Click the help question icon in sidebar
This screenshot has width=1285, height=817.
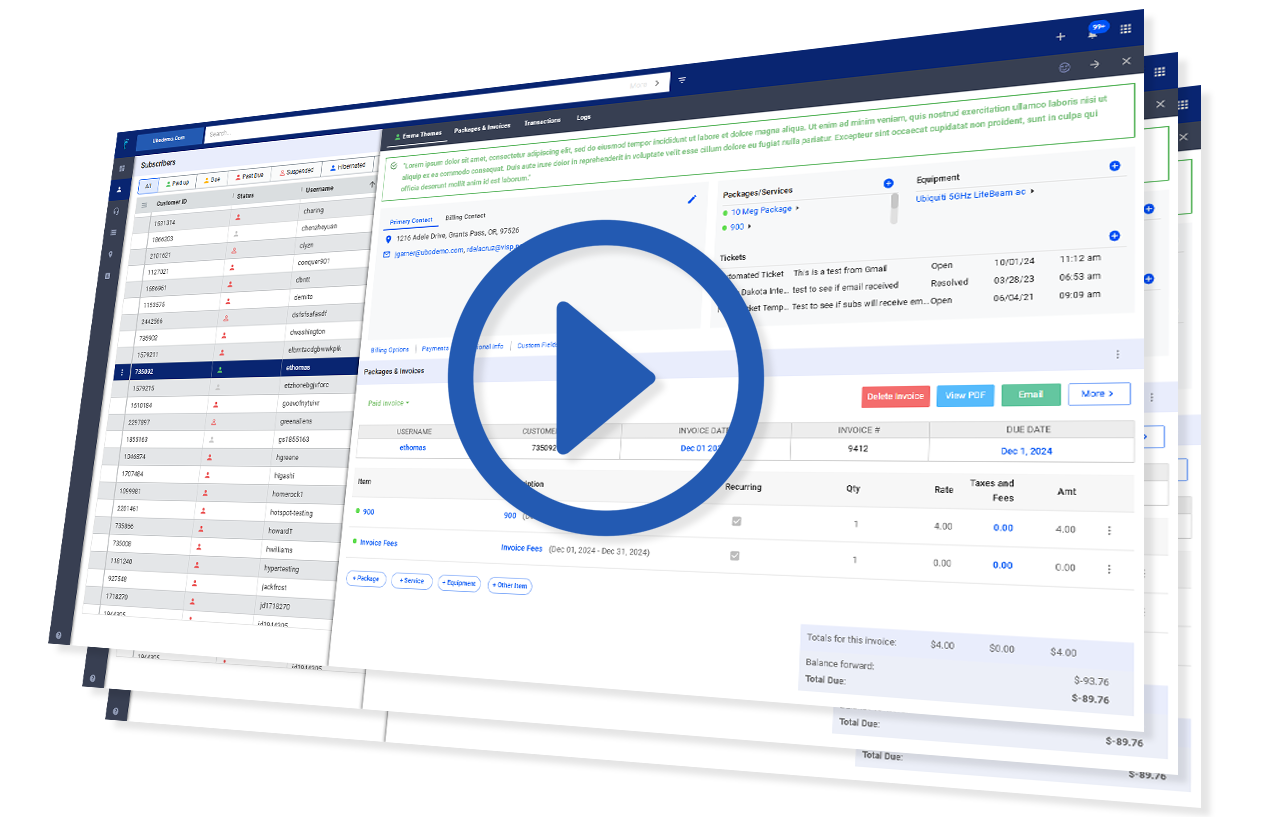tap(60, 635)
